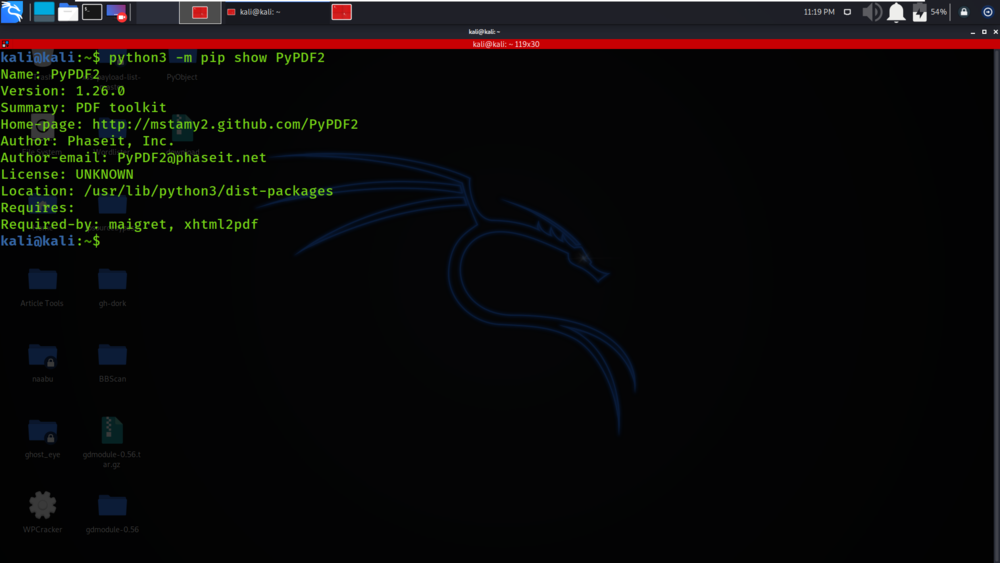1000x563 pixels.
Task: Switch to the highlighted red taskbar window
Action: pos(200,12)
